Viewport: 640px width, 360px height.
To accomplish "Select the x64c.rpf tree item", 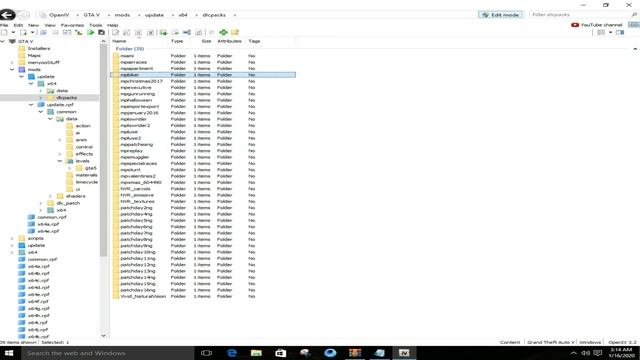I will [38, 280].
